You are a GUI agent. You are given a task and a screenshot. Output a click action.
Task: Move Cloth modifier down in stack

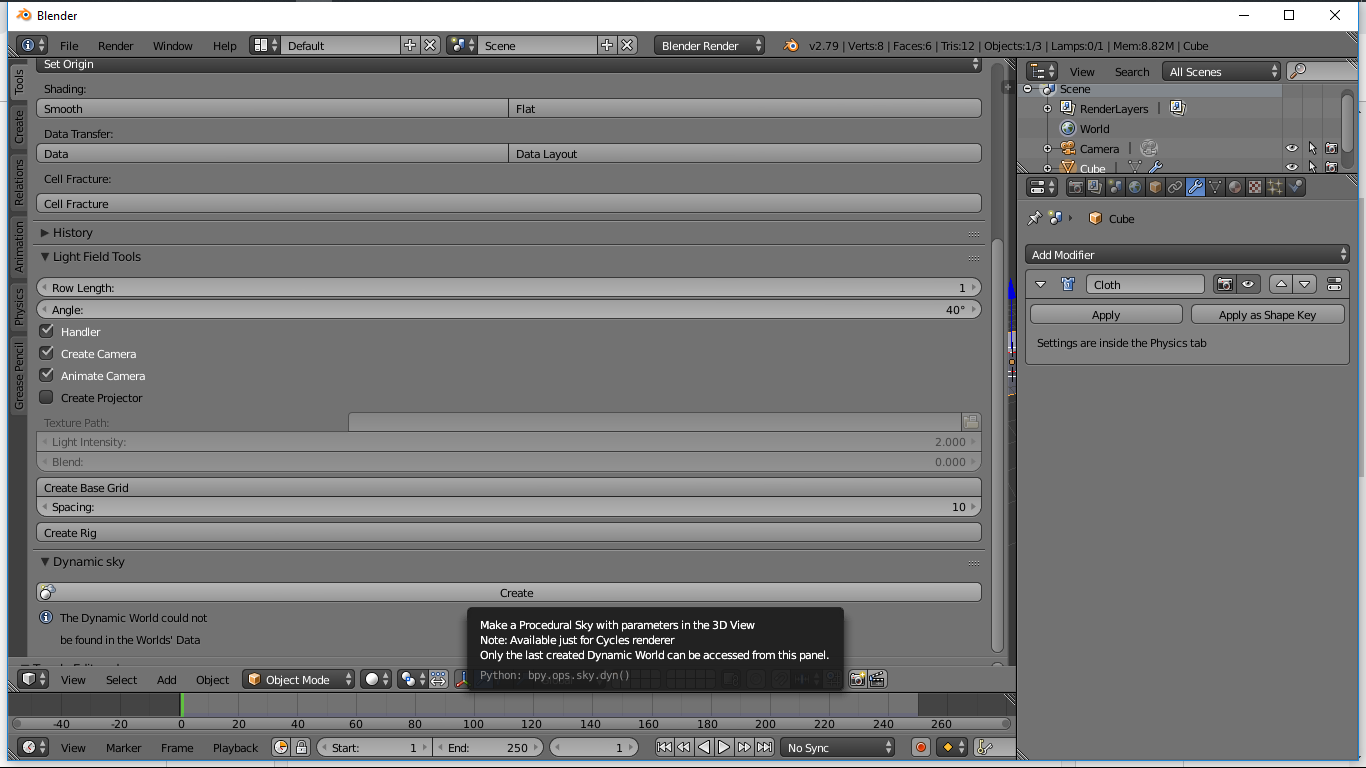[1304, 285]
